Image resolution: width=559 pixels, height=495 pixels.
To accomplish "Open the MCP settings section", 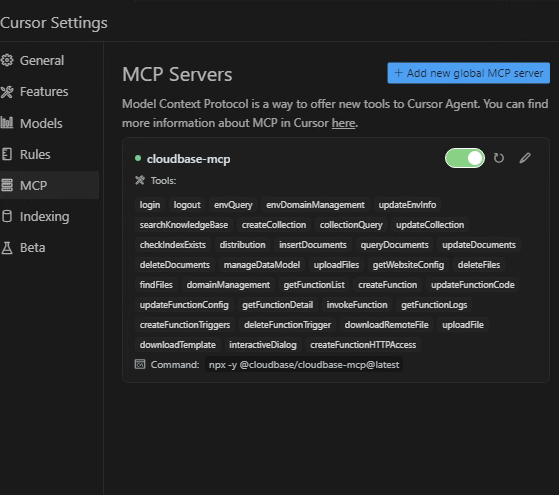I will [50, 185].
